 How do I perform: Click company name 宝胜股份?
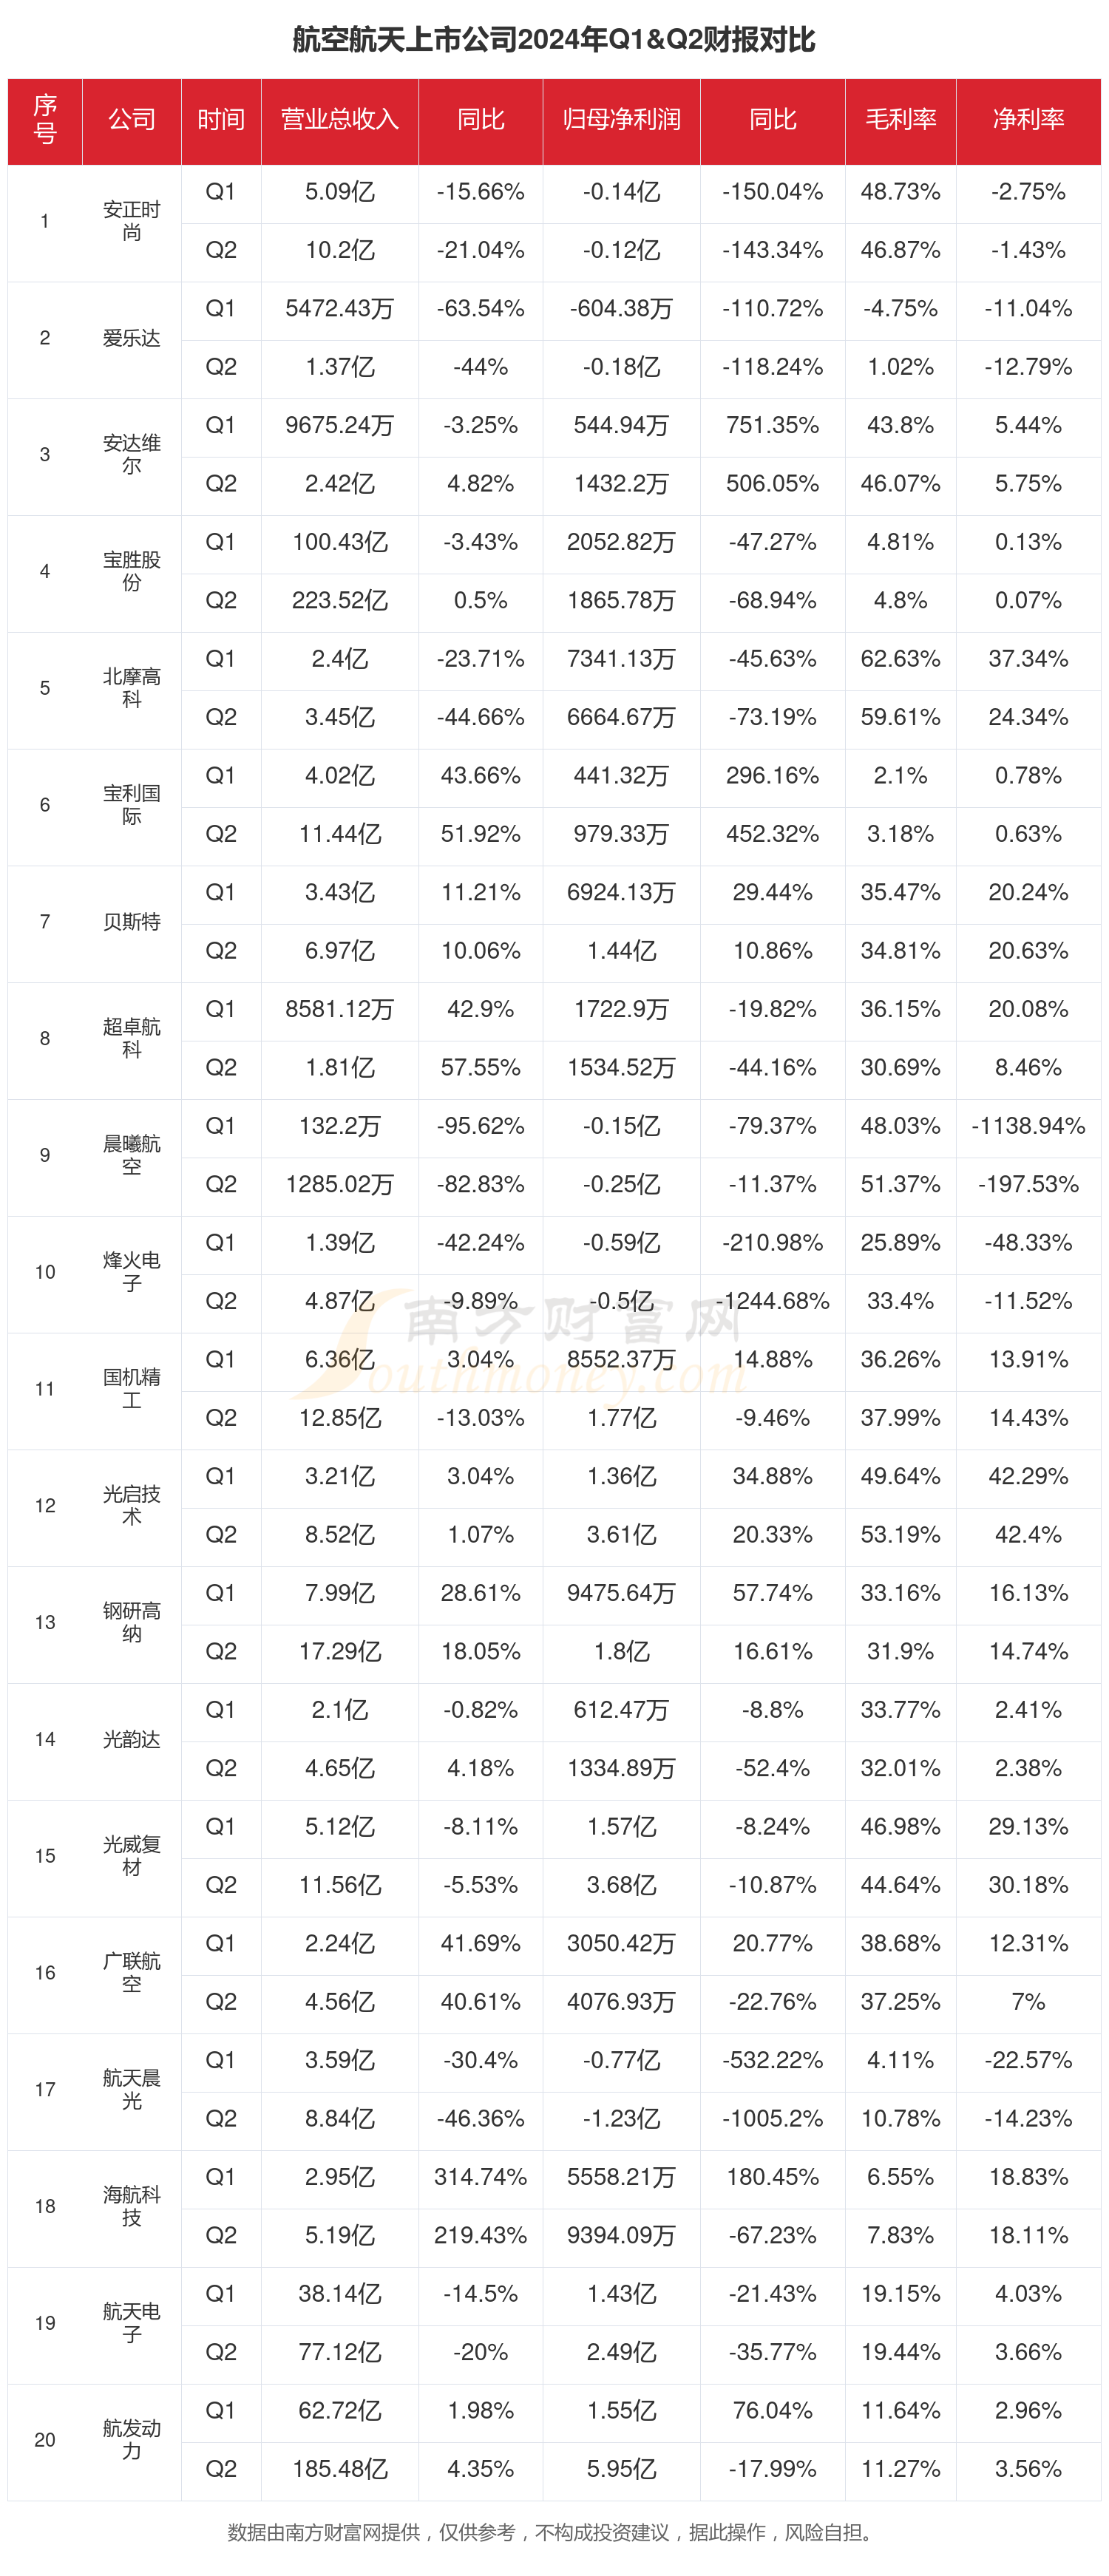[132, 571]
